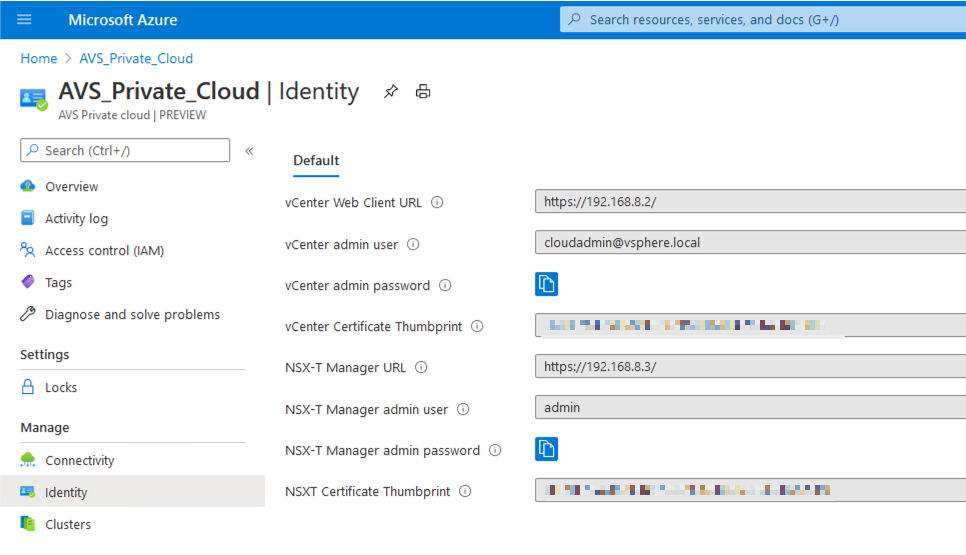Open Diagnose and solve problems
966x555 pixels.
[x=132, y=314]
